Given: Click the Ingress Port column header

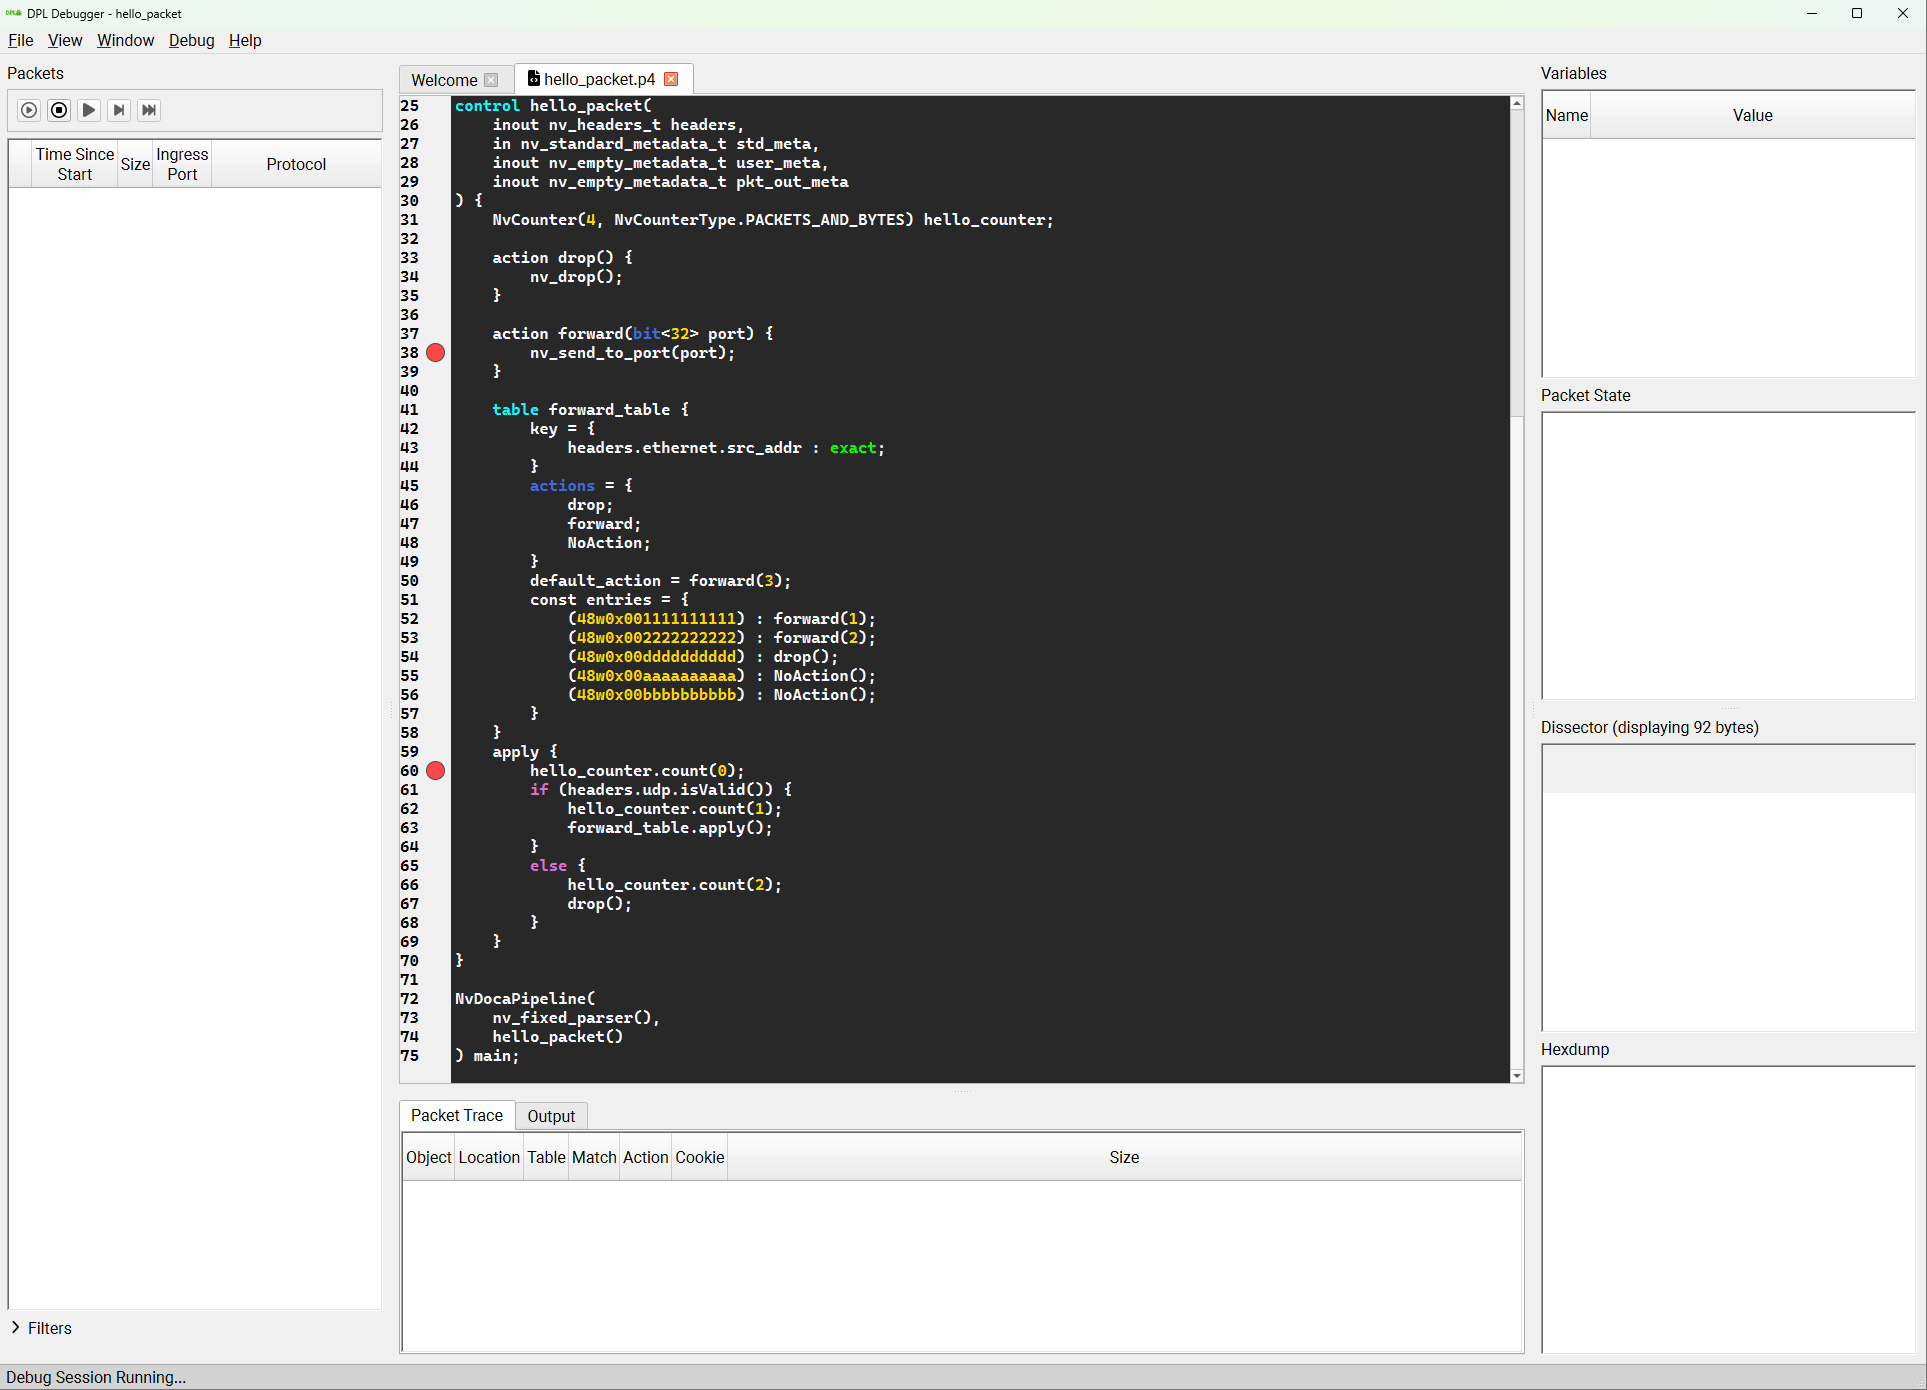Looking at the screenshot, I should point(182,164).
